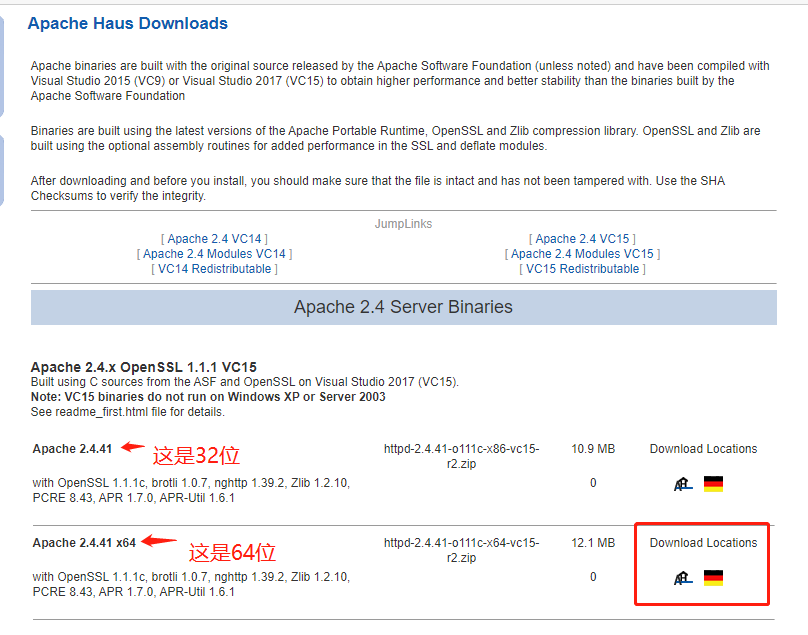Screen dimensions: 808x635
Task: Click the Apache 2.4.x OpenSSL 1.1.1 VC15 heading
Action: coord(144,367)
